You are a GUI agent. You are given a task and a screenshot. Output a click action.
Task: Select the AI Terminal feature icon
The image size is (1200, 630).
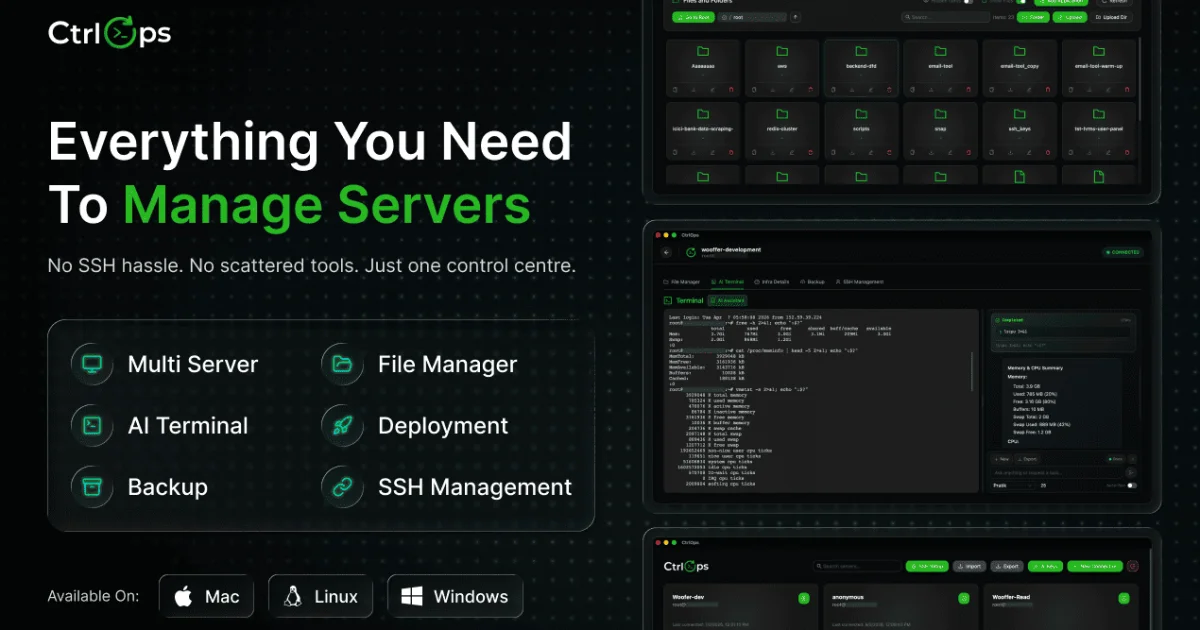(91, 425)
